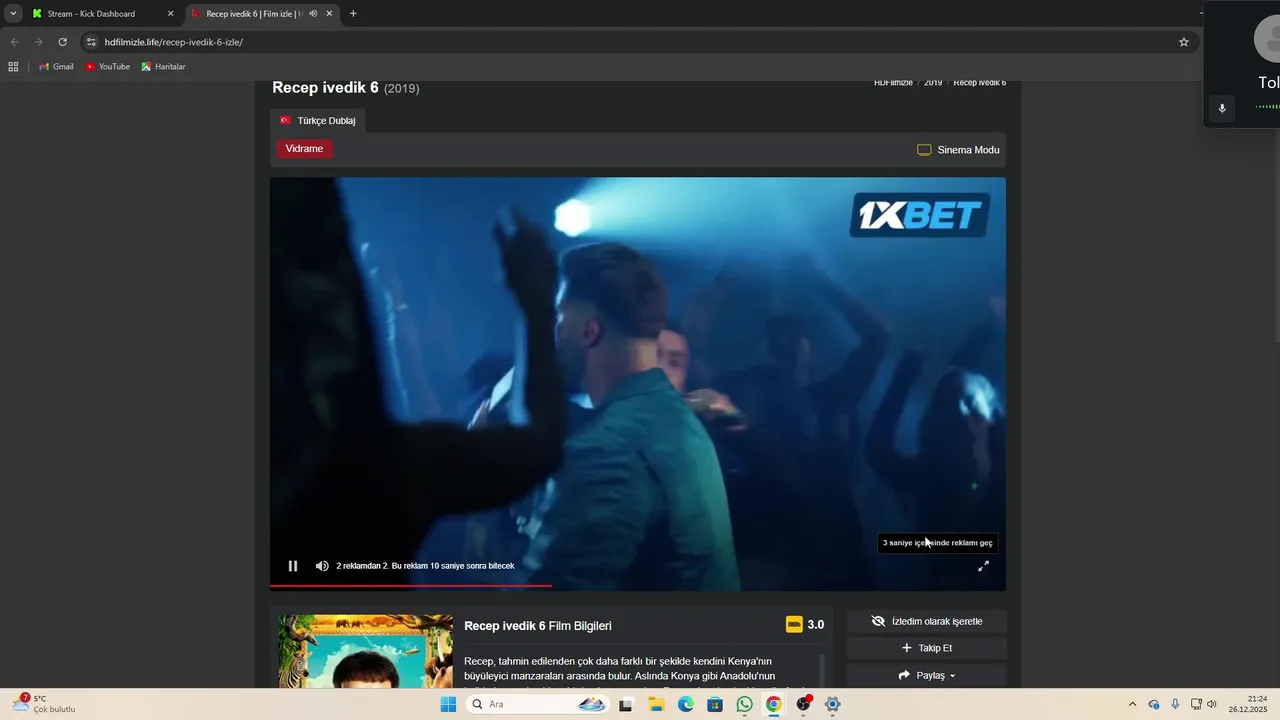Enter fullscreen in the video player

click(x=983, y=566)
